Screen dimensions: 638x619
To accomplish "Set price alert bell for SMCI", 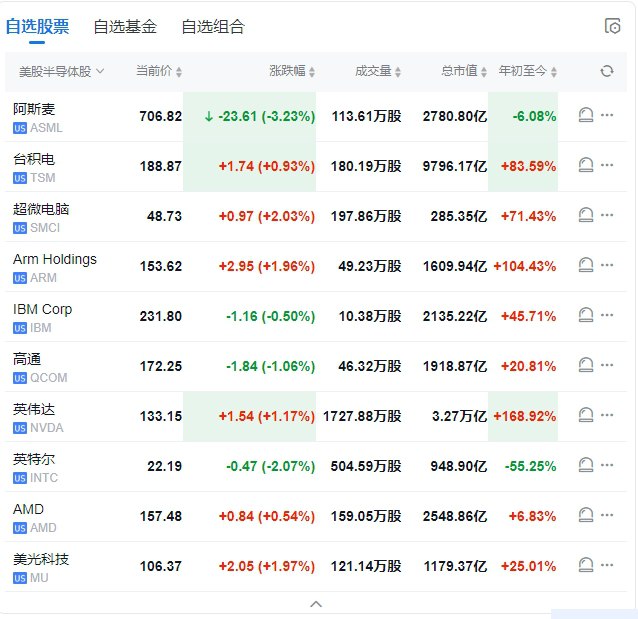I will coord(586,215).
